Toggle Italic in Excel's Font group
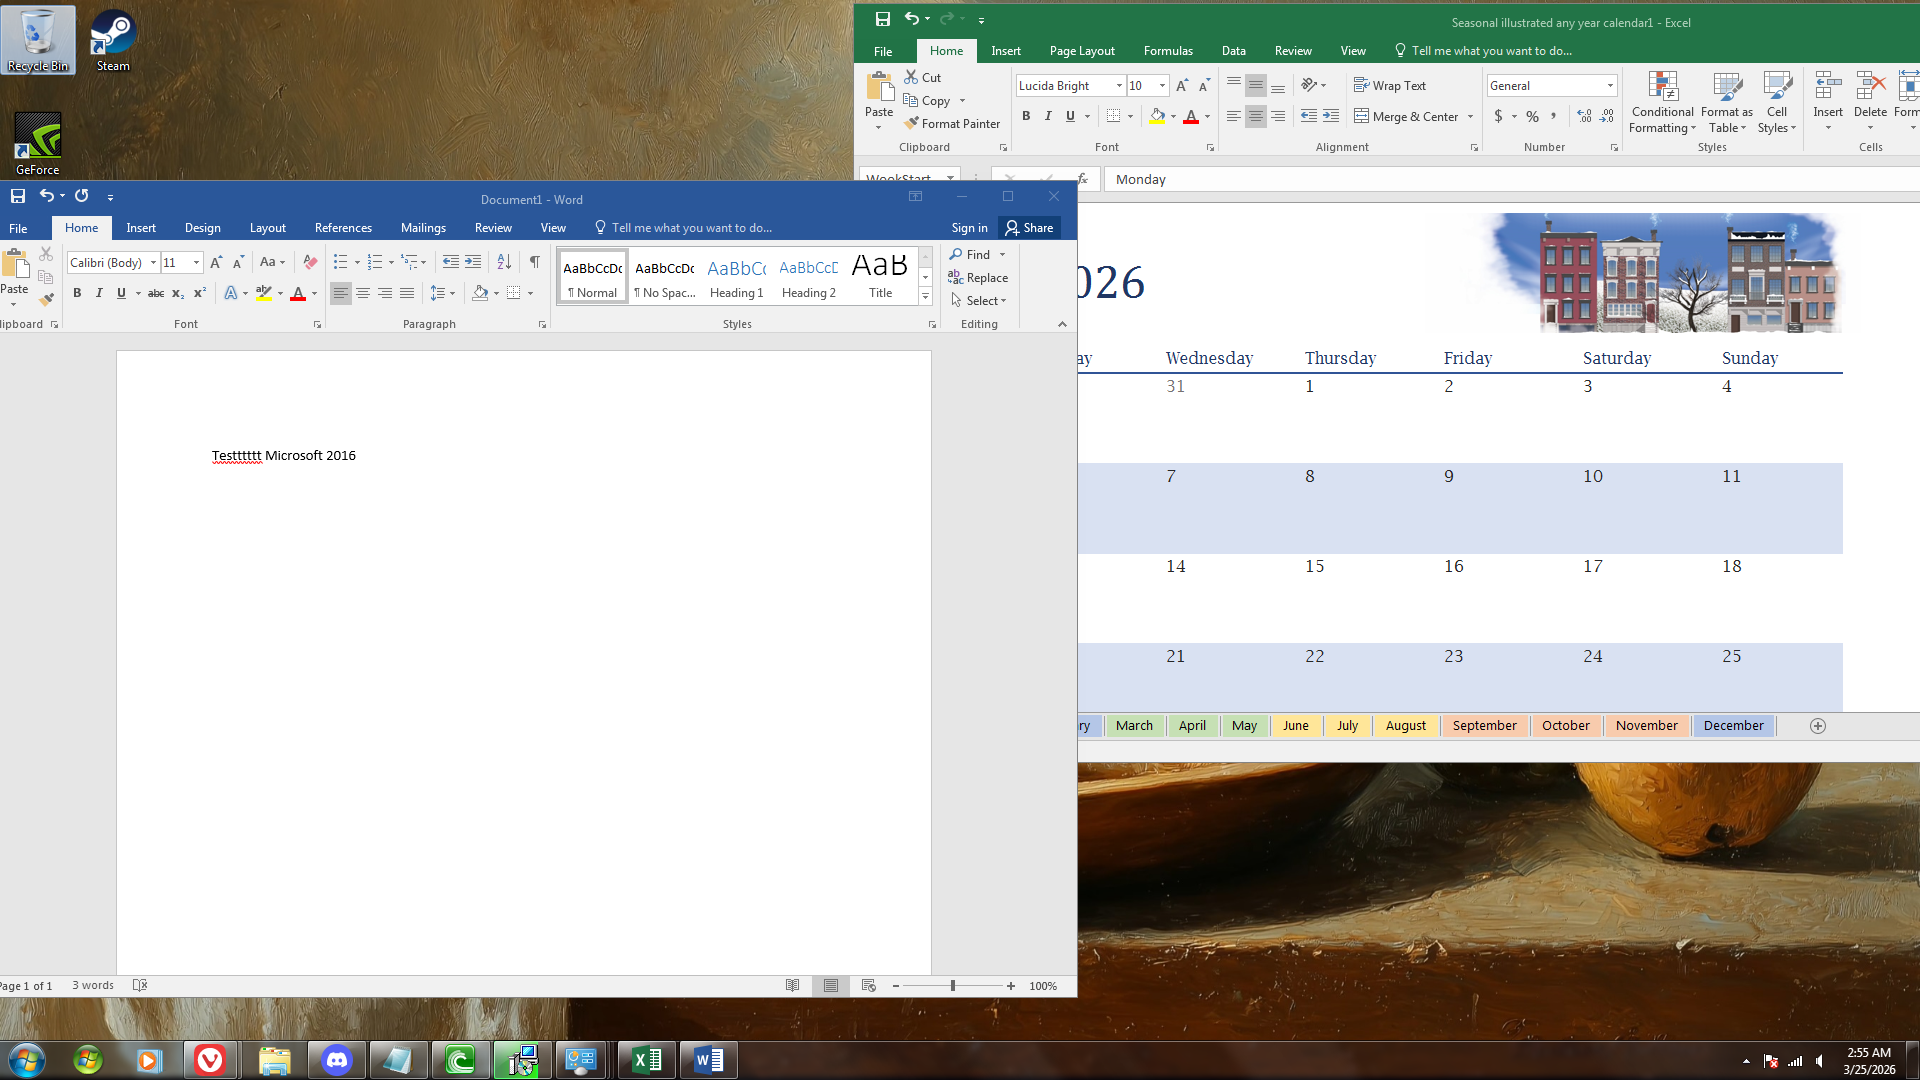This screenshot has width=1920, height=1080. 1048,116
